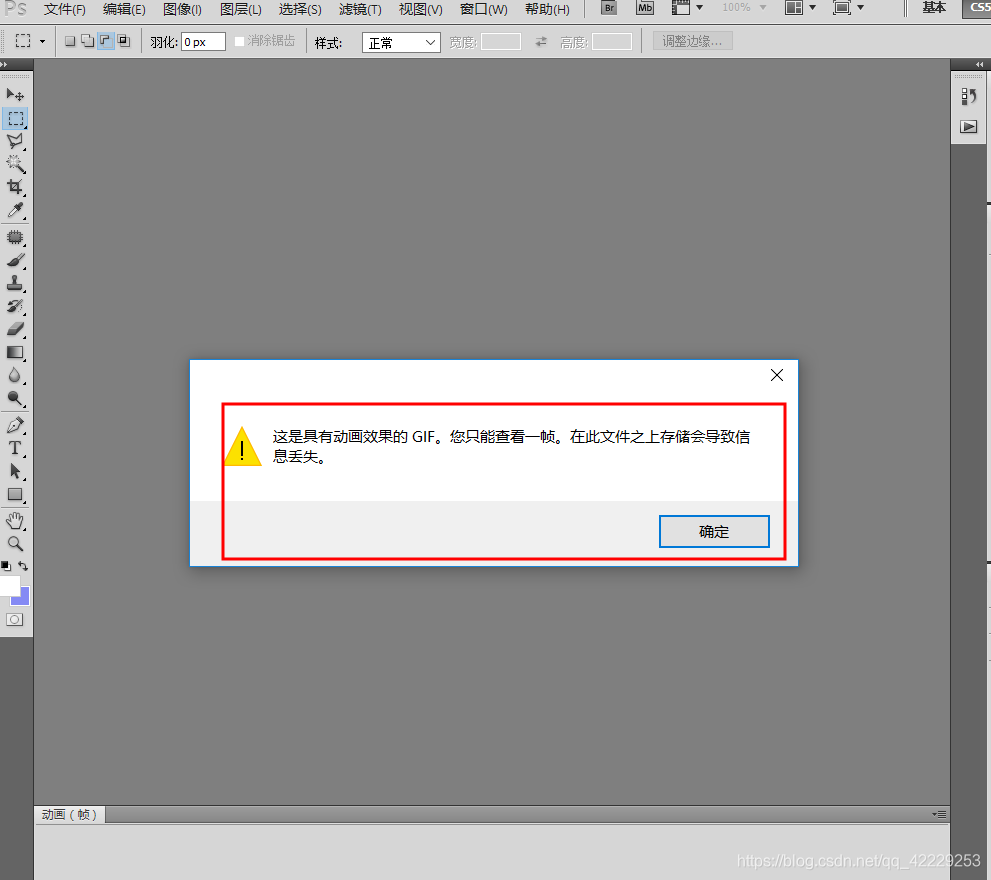The width and height of the screenshot is (991, 880).
Task: Select the Horizontal Type tool
Action: click(x=15, y=449)
